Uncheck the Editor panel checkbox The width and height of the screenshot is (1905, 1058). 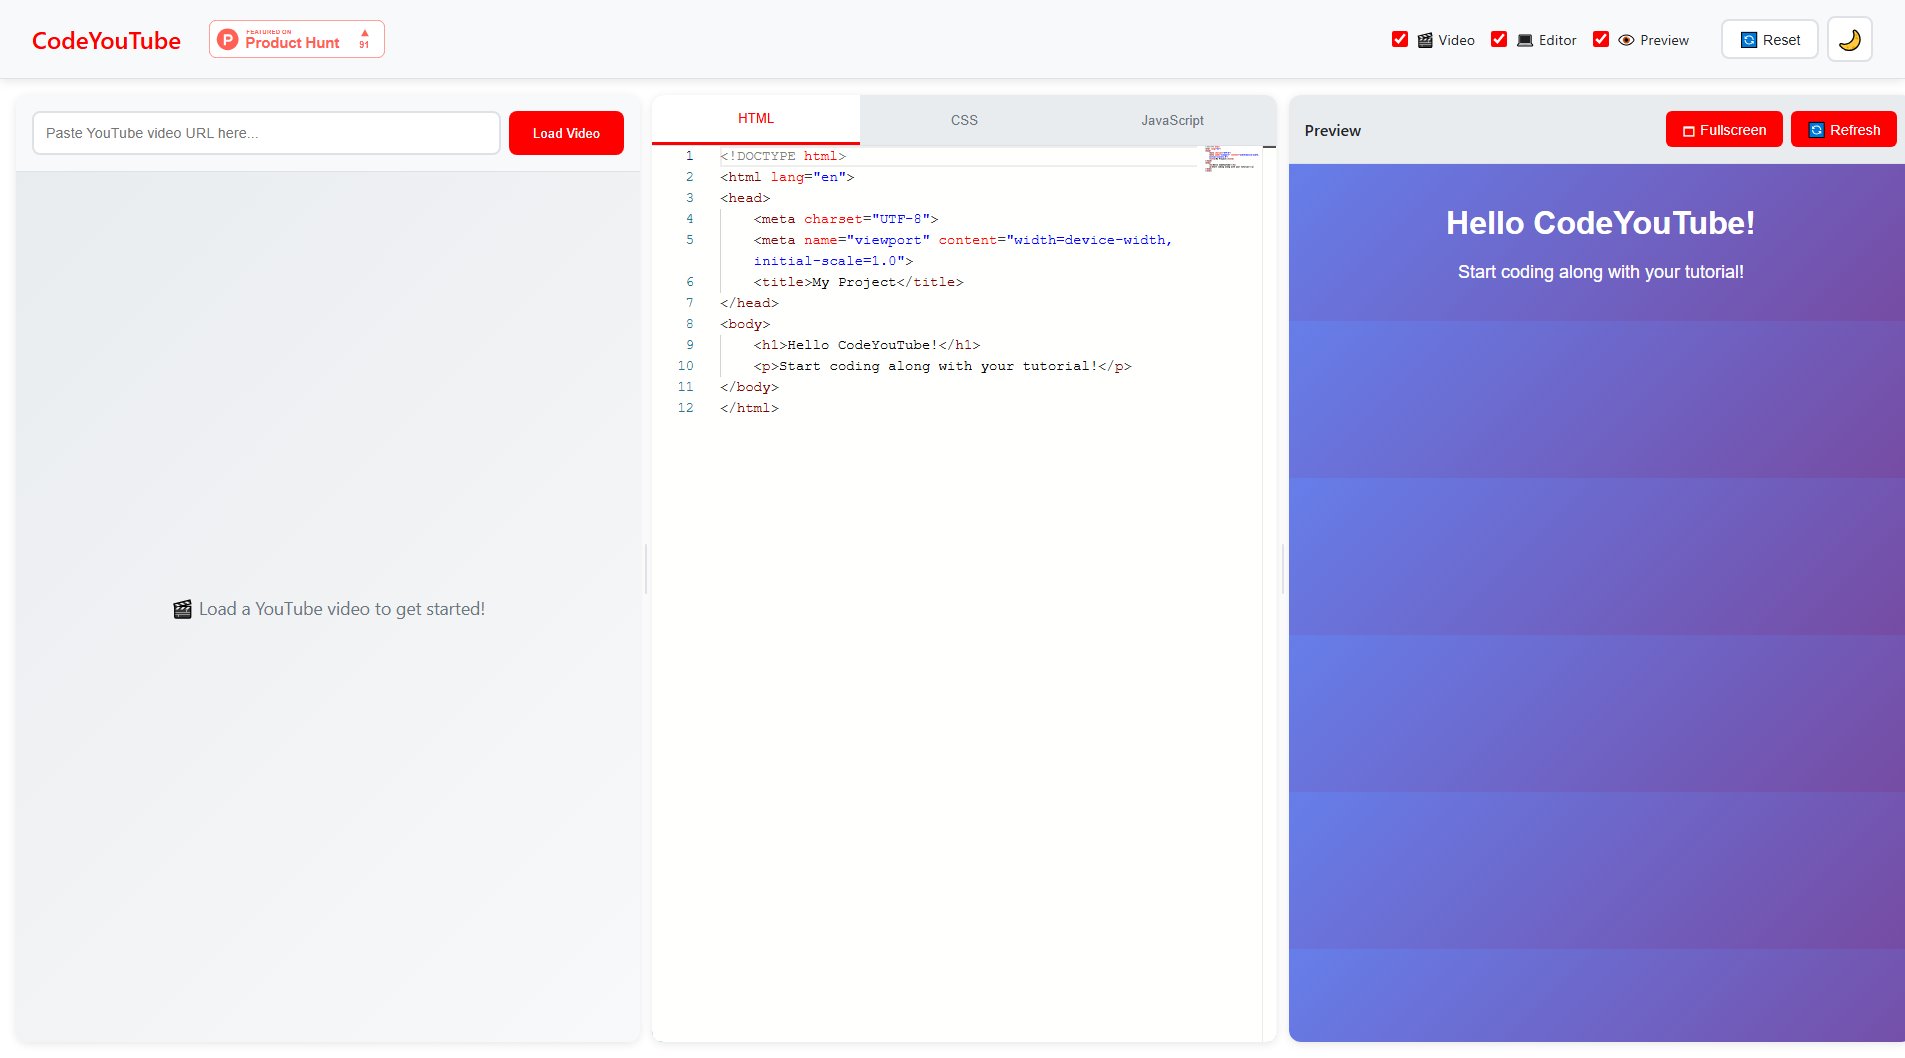coord(1499,39)
